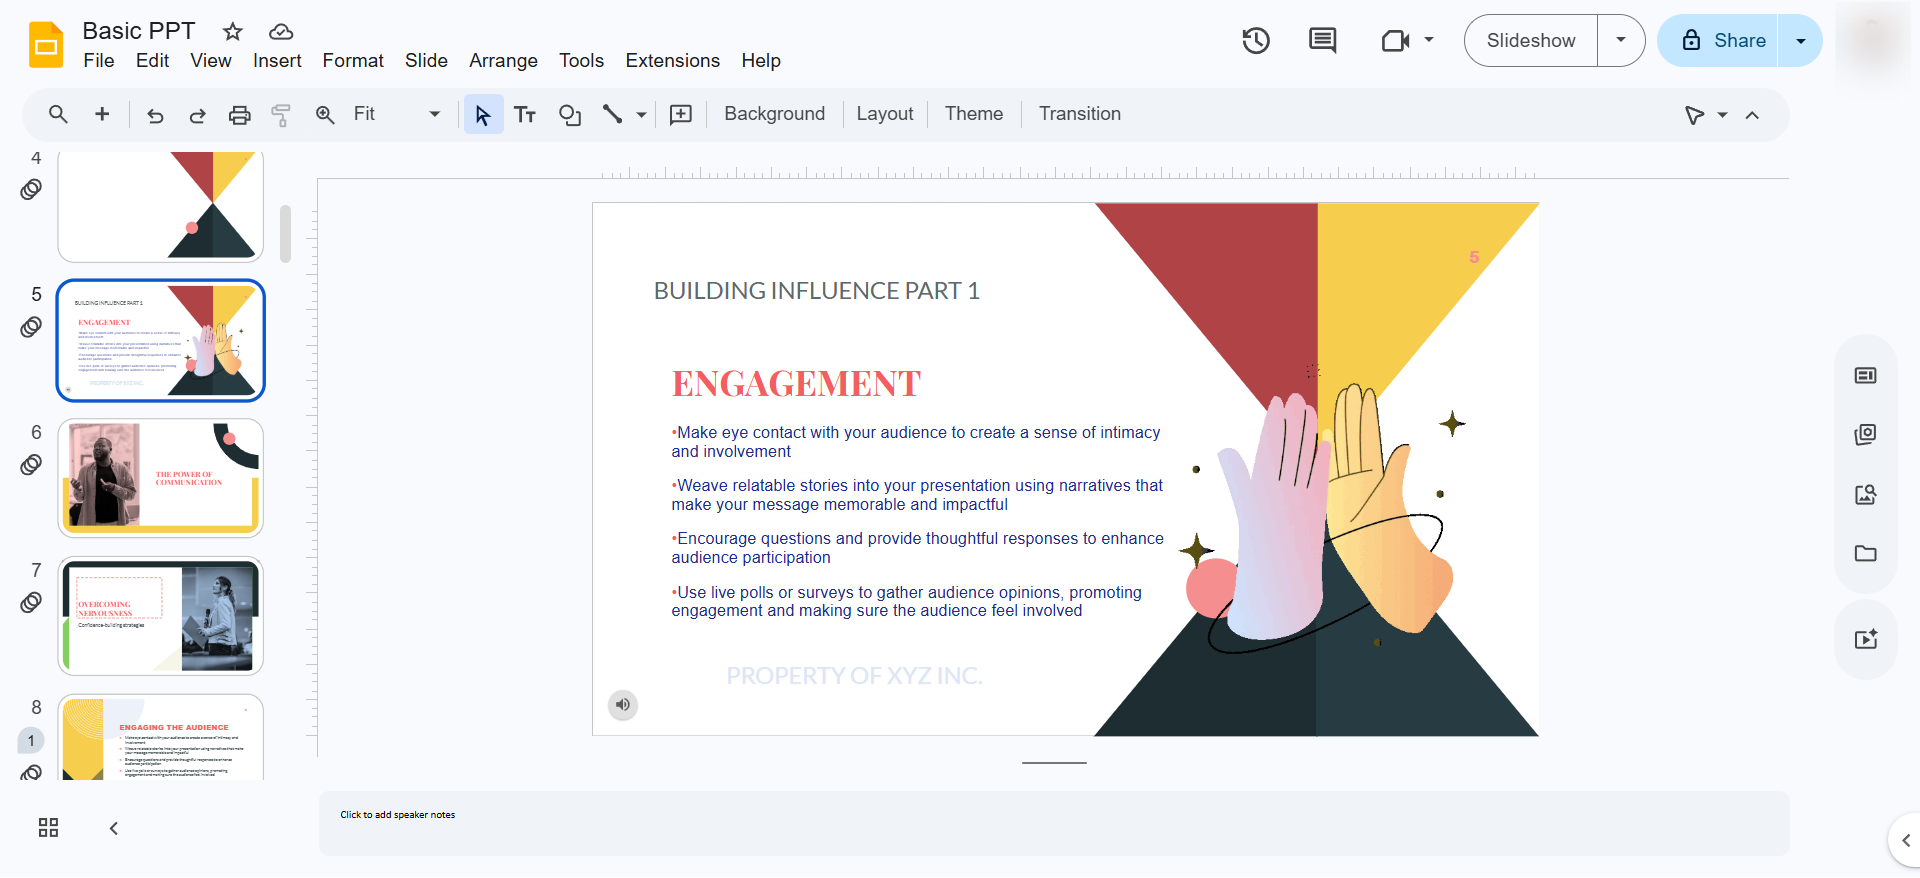The width and height of the screenshot is (1920, 878).
Task: Open version history clock icon
Action: point(1256,41)
